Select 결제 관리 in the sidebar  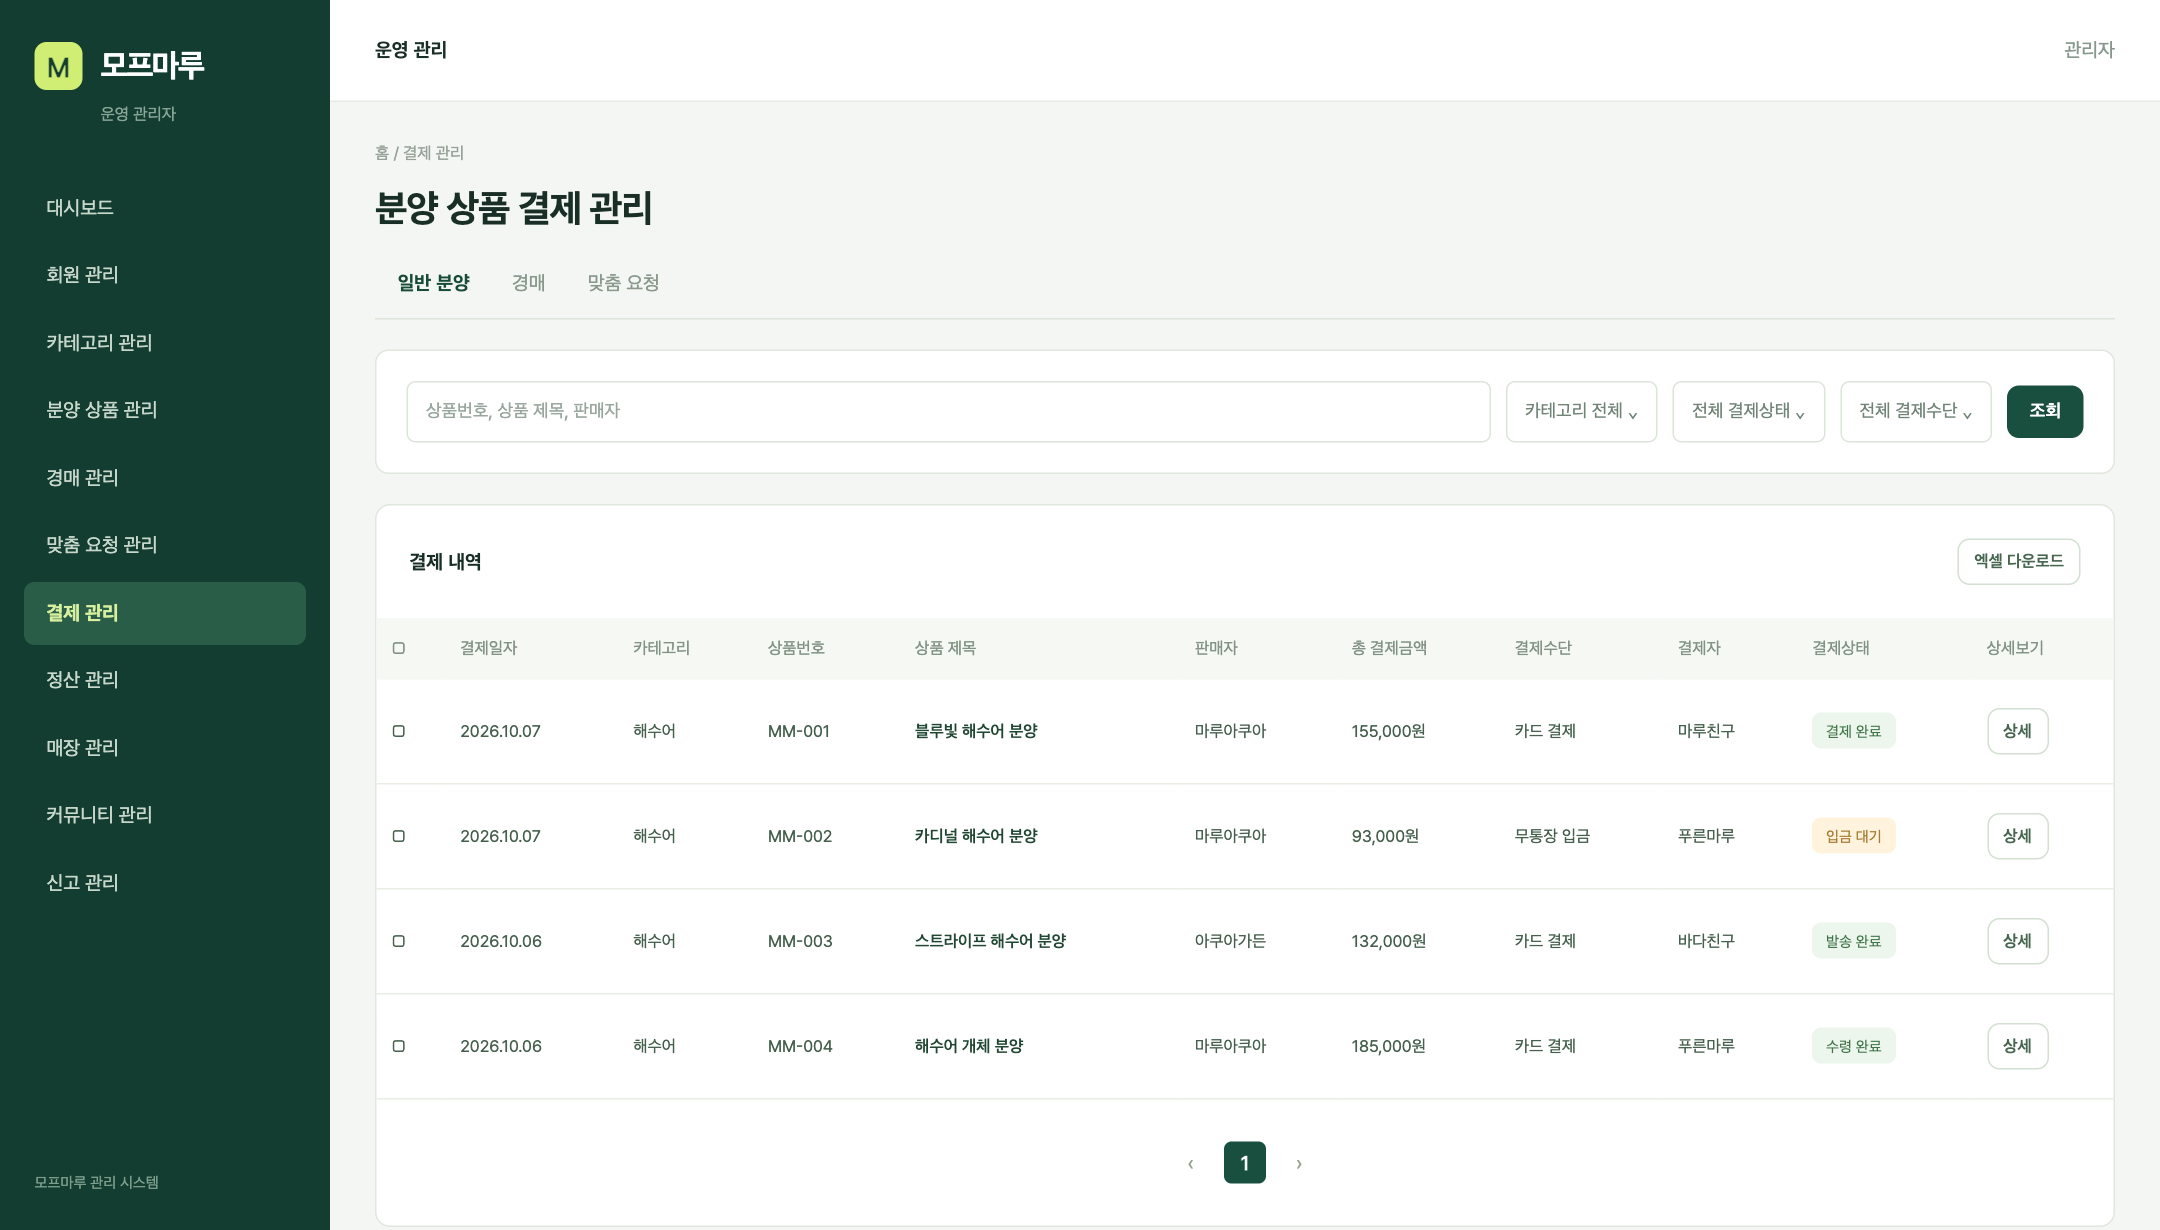[165, 613]
